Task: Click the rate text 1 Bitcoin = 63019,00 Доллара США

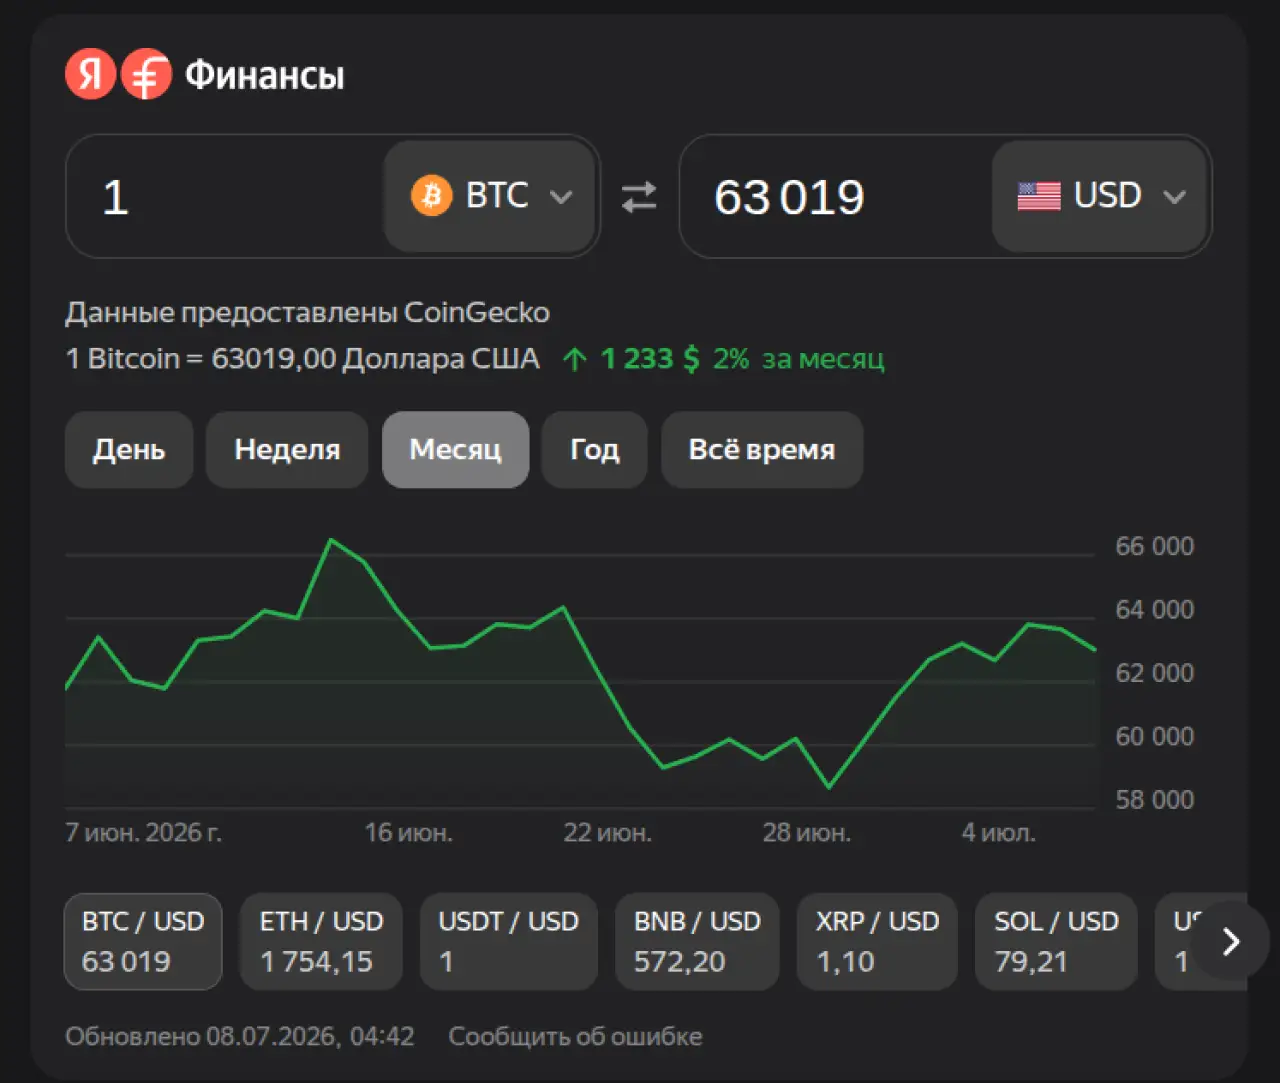Action: tap(302, 359)
